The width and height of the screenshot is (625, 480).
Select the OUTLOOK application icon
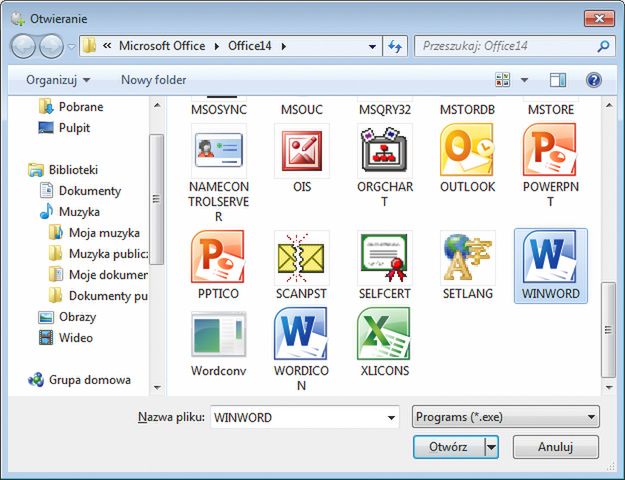click(467, 150)
